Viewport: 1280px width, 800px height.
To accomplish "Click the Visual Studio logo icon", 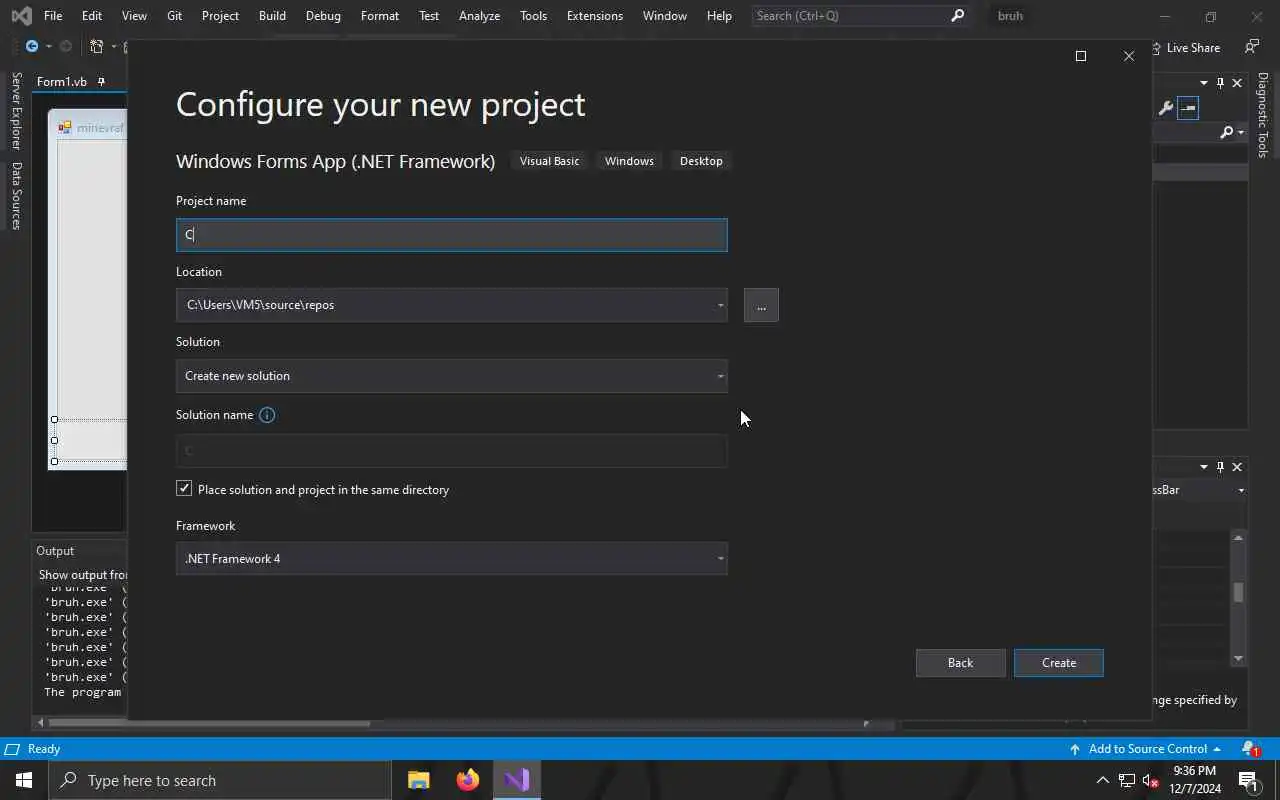I will (21, 16).
